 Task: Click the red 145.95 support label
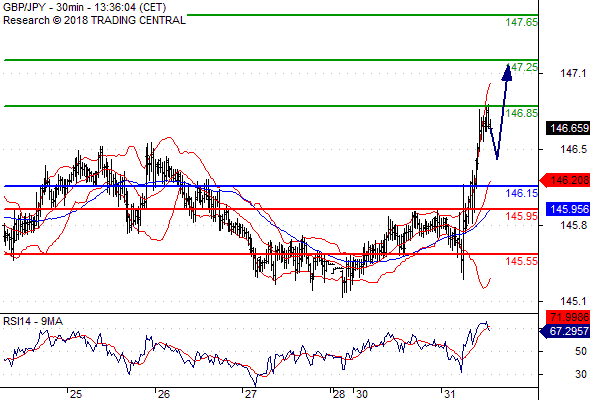coord(522,216)
